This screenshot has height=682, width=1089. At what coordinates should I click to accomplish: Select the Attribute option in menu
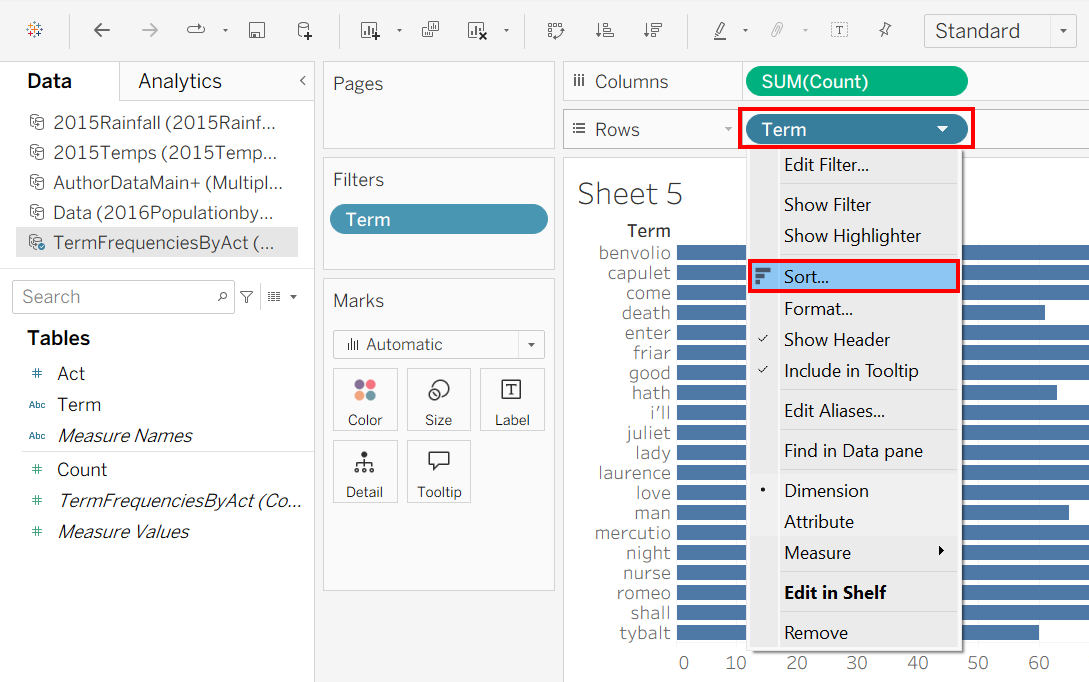coord(854,522)
